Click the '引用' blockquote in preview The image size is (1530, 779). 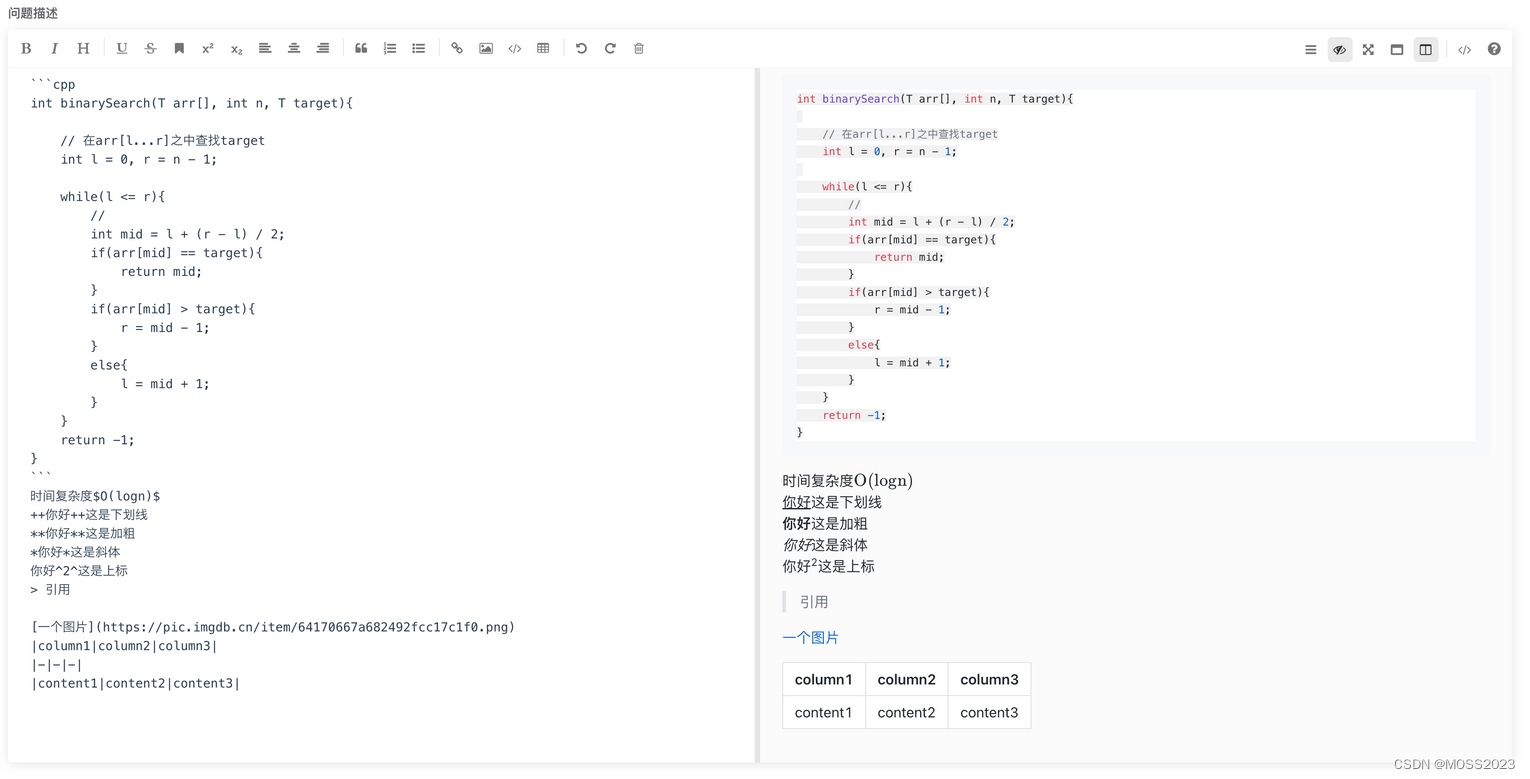[x=814, y=602]
